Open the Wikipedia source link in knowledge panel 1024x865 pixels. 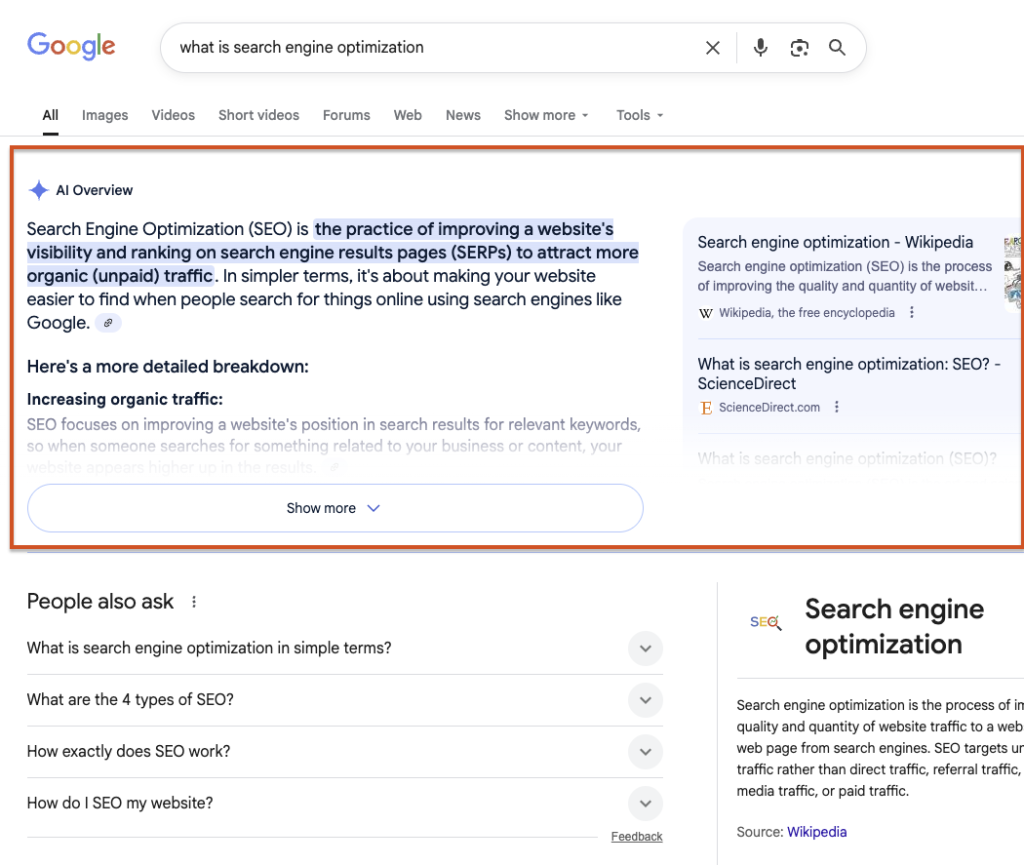tap(817, 831)
